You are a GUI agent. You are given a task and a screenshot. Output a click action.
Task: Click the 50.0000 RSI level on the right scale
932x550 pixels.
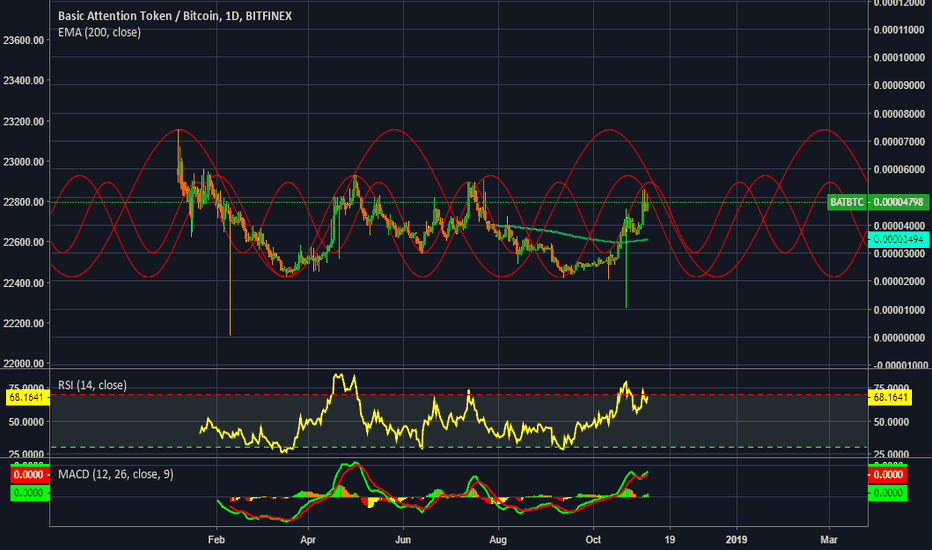[890, 422]
